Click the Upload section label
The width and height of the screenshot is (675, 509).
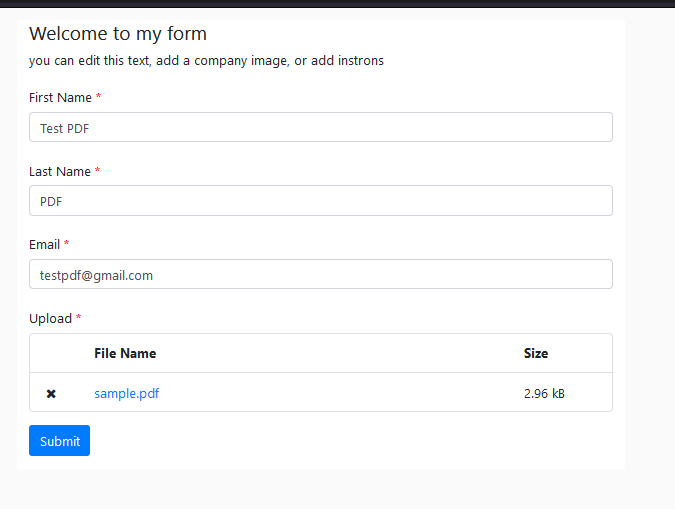[x=50, y=319]
